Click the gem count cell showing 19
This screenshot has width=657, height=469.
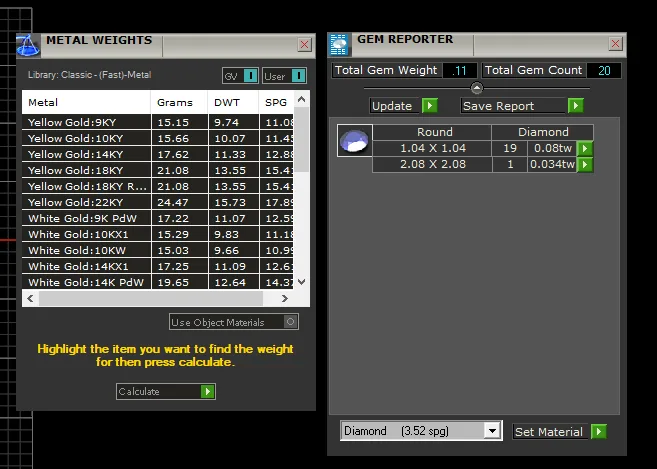click(x=510, y=148)
